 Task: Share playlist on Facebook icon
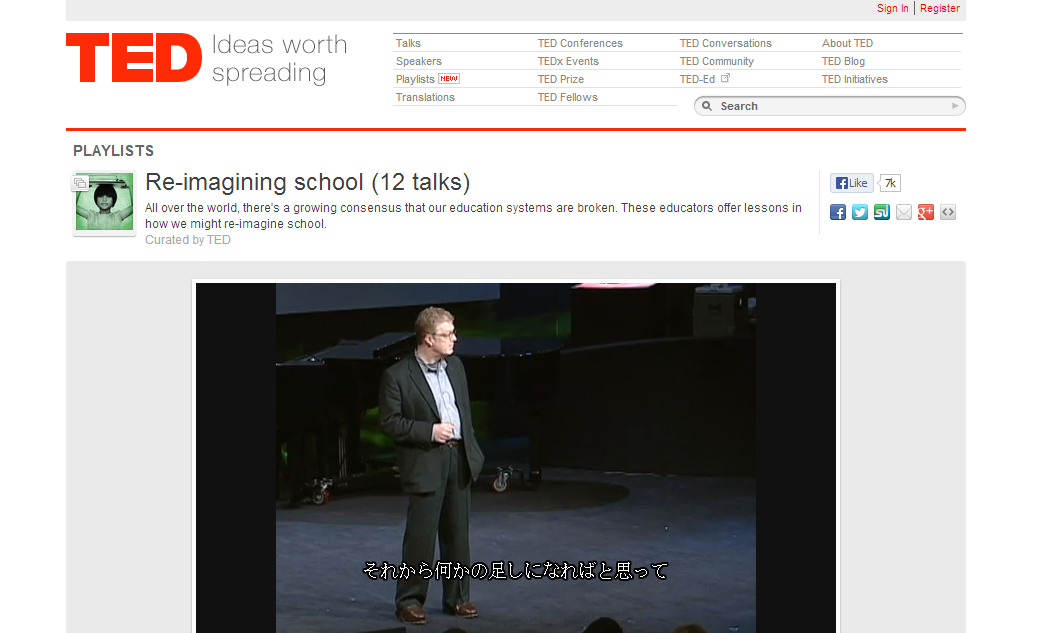(x=838, y=213)
